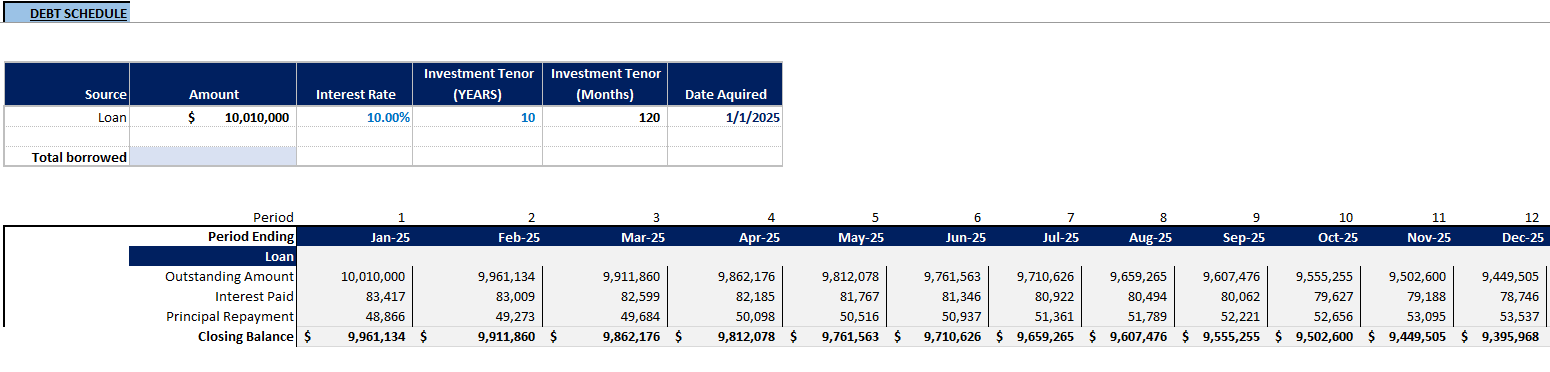
Task: Click the Jan-25 period ending header
Action: pos(354,237)
